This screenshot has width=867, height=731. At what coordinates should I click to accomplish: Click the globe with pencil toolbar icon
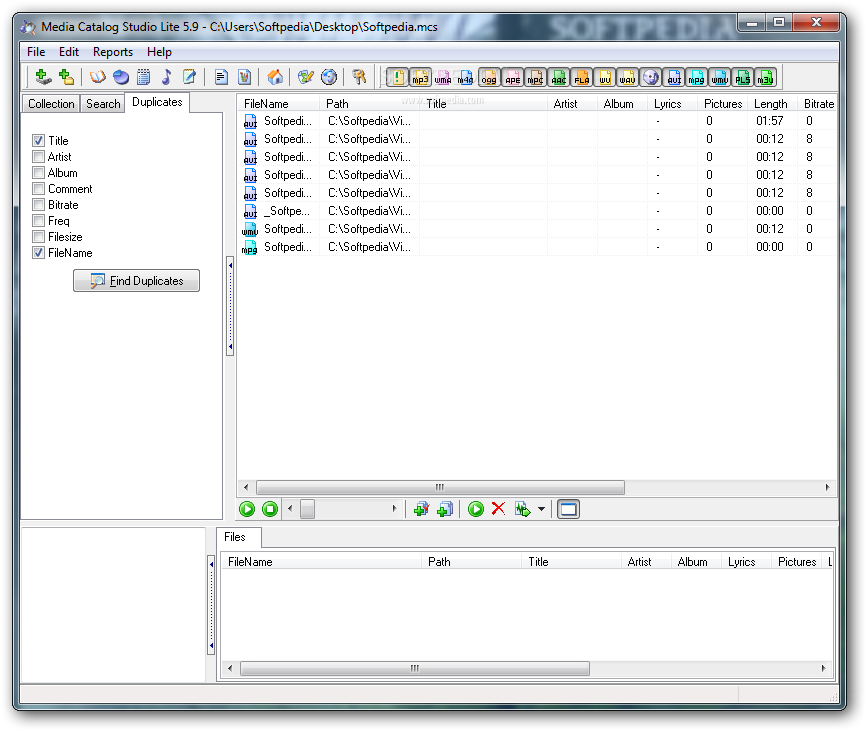(305, 77)
